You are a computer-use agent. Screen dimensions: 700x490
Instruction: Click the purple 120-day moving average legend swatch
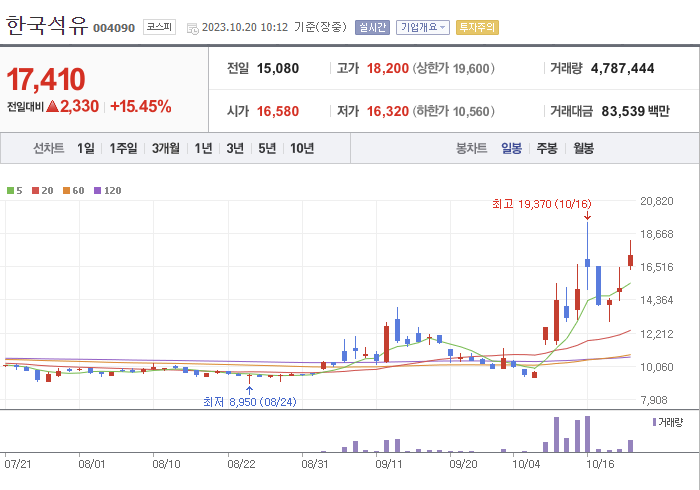tap(97, 191)
